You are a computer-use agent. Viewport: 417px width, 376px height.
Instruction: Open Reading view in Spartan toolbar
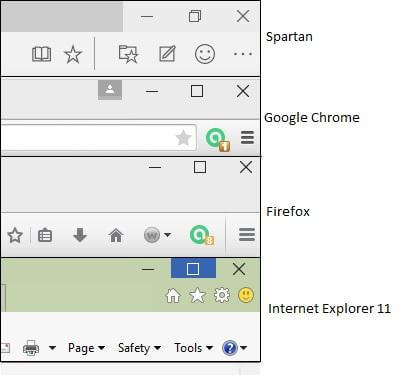[x=41, y=54]
